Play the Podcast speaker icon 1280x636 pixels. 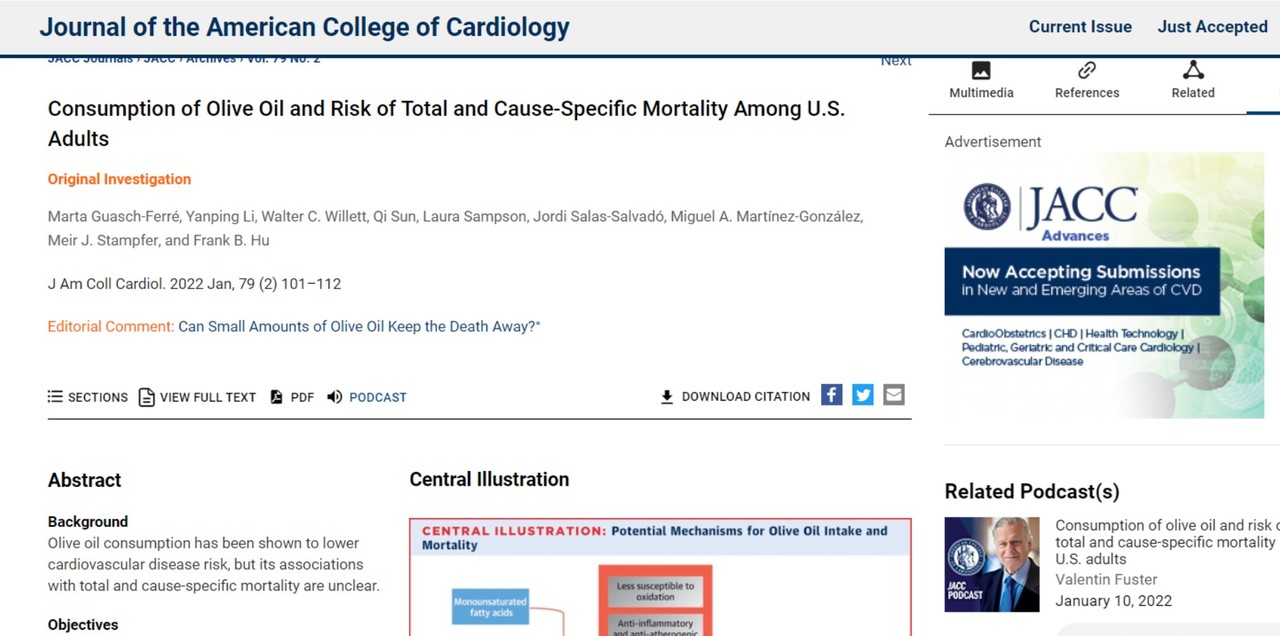pyautogui.click(x=335, y=397)
